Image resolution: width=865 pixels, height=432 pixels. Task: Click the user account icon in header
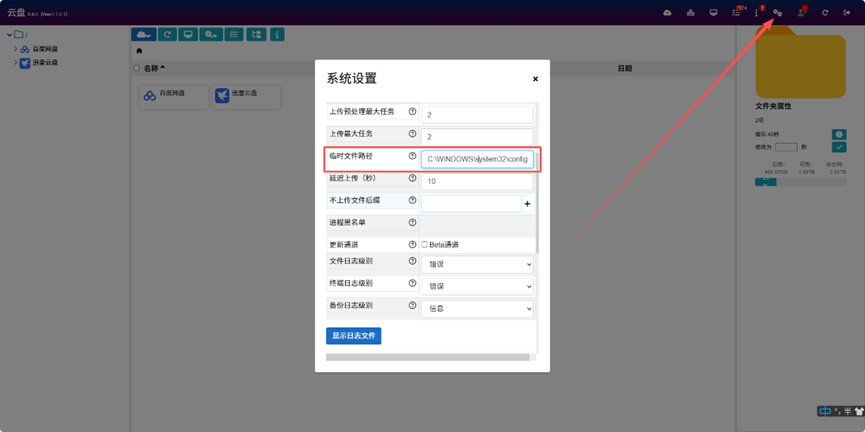point(801,13)
